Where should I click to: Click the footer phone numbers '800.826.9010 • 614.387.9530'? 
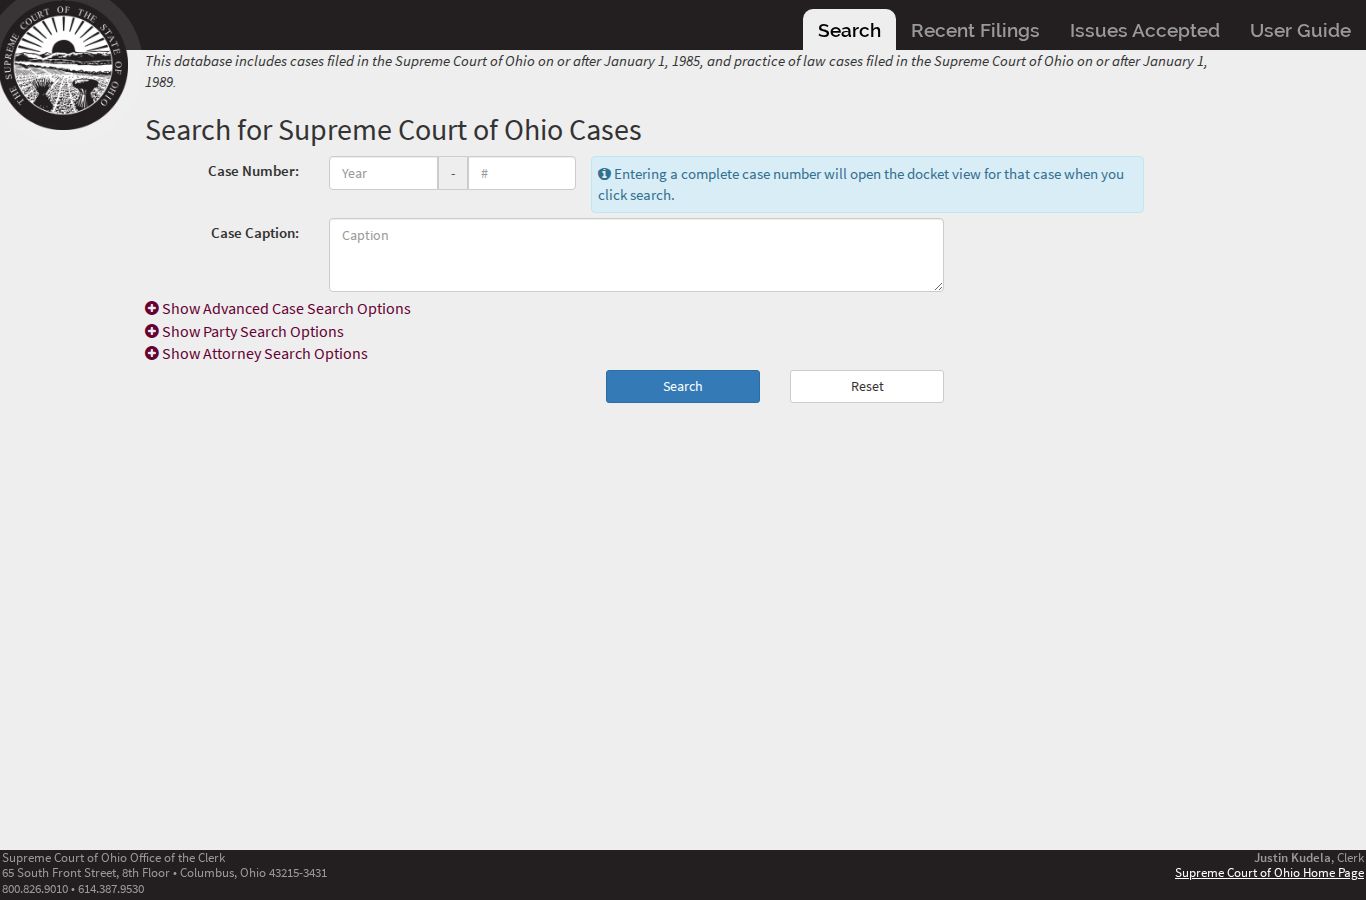click(x=73, y=889)
